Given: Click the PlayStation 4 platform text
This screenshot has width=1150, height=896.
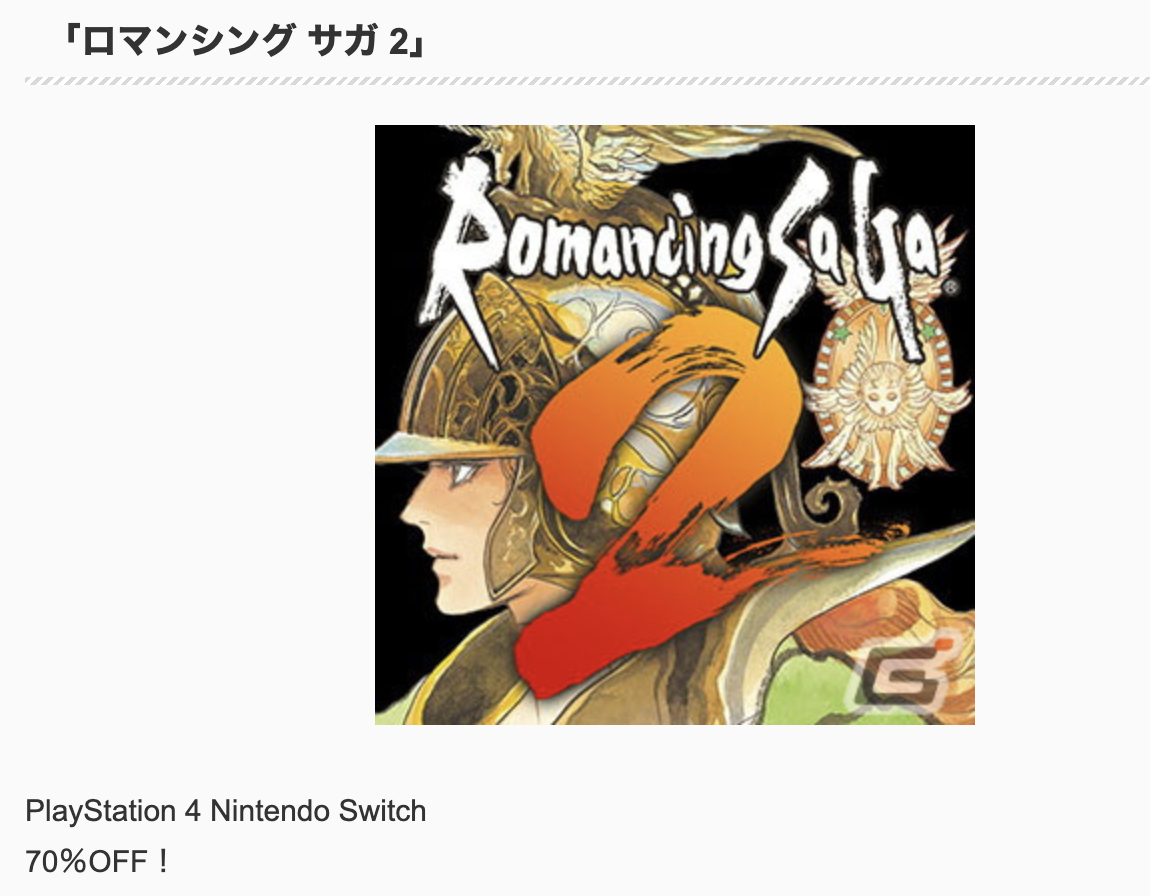Looking at the screenshot, I should pos(113,811).
